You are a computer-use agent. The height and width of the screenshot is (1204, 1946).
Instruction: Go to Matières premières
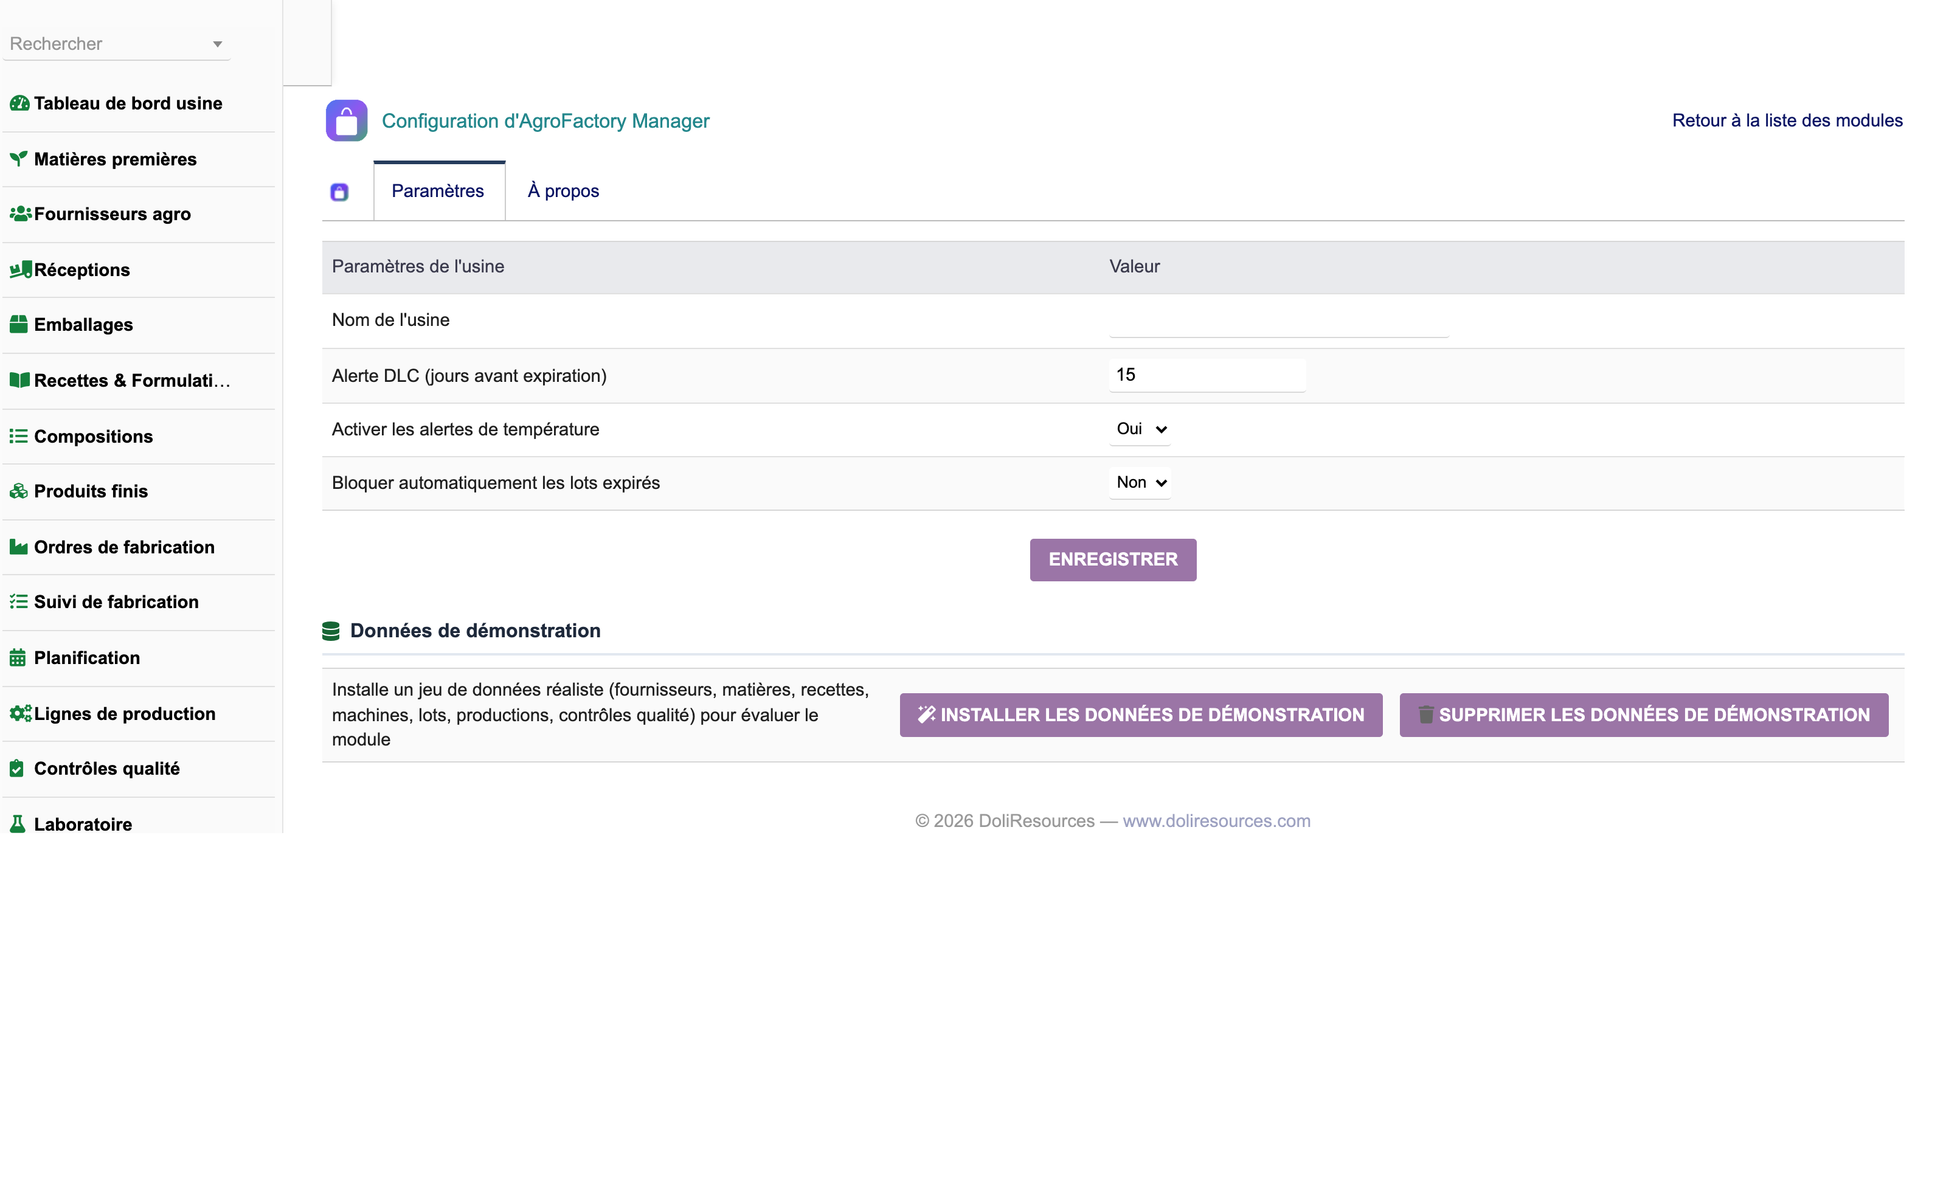tap(115, 159)
